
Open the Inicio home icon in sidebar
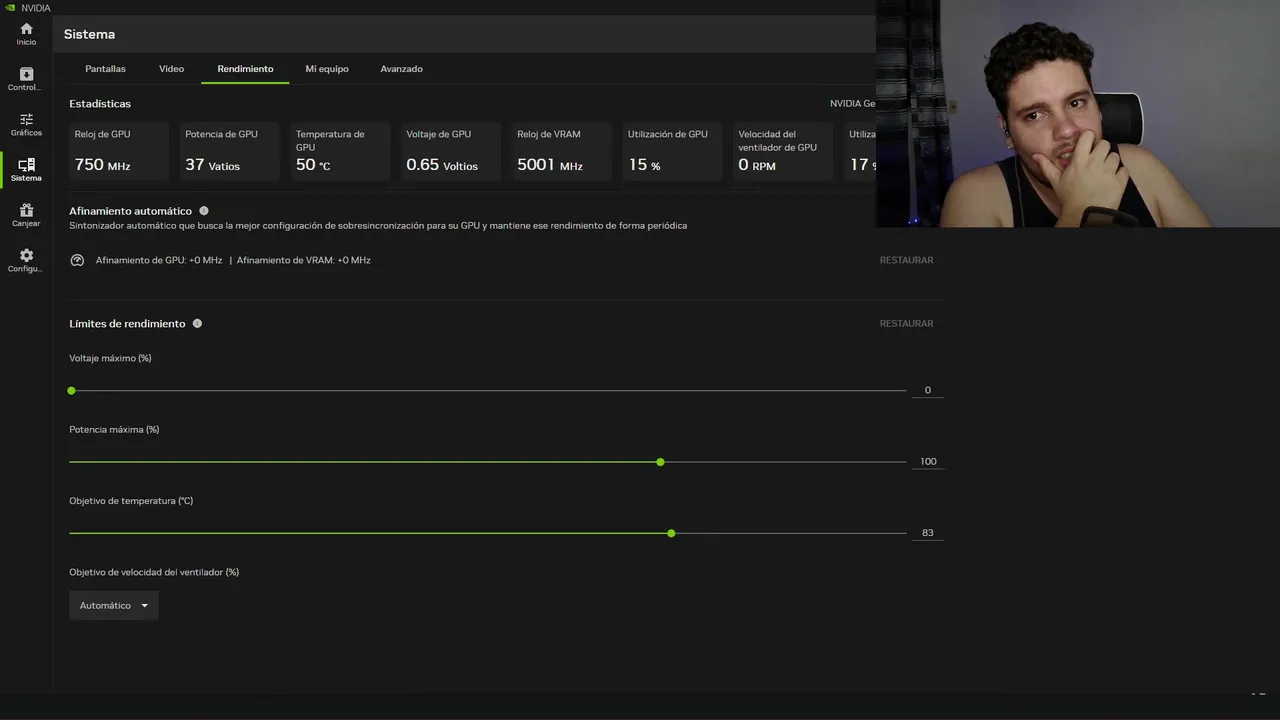coord(26,29)
